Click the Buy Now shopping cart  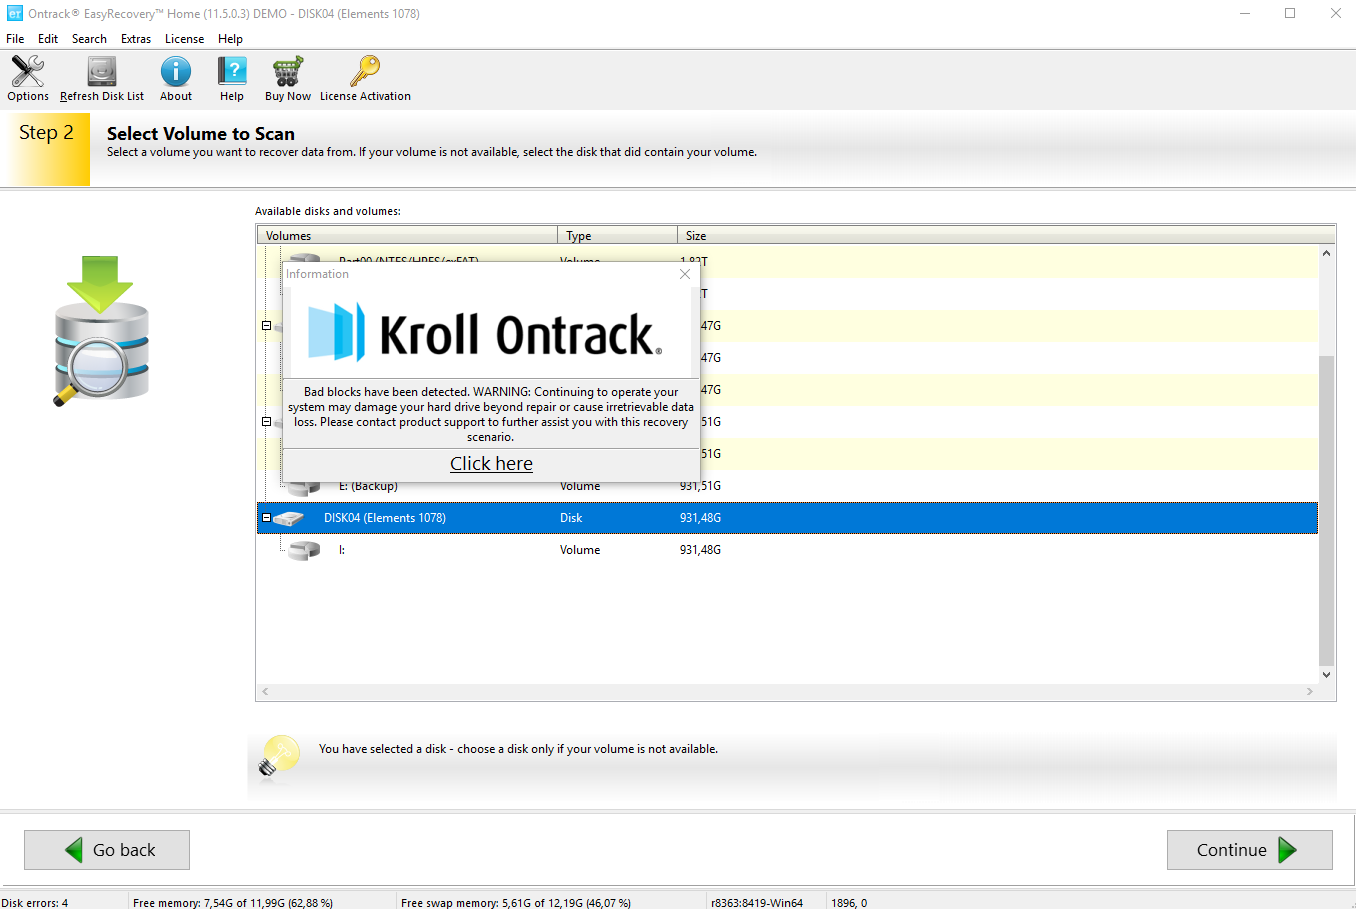(x=288, y=79)
